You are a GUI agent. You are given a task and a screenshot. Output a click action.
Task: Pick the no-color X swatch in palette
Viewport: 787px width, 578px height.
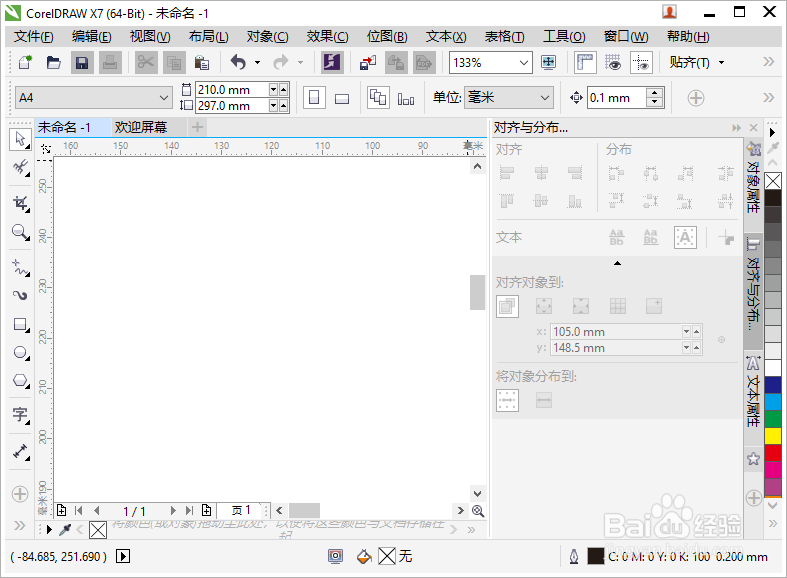tap(773, 181)
